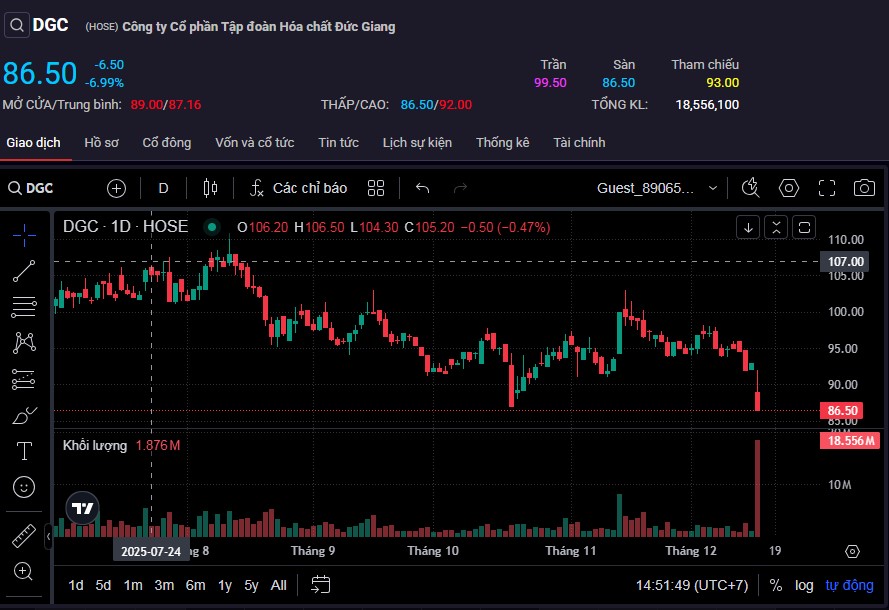The image size is (889, 610).
Task: Open the D interval timeframe selector
Action: coord(164,188)
